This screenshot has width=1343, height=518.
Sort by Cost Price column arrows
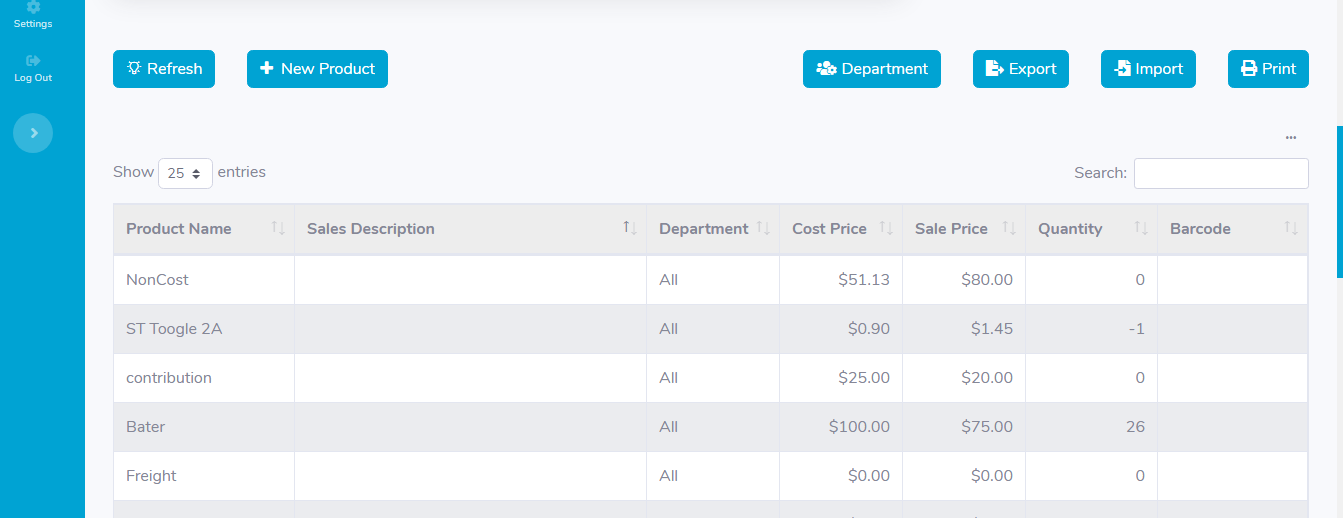[x=886, y=228]
